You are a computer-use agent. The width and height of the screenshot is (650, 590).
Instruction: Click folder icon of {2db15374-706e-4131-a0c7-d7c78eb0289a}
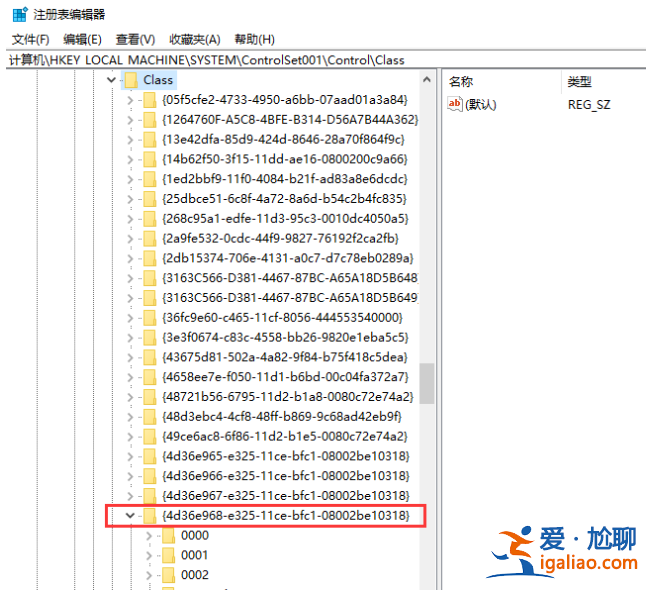click(x=149, y=258)
